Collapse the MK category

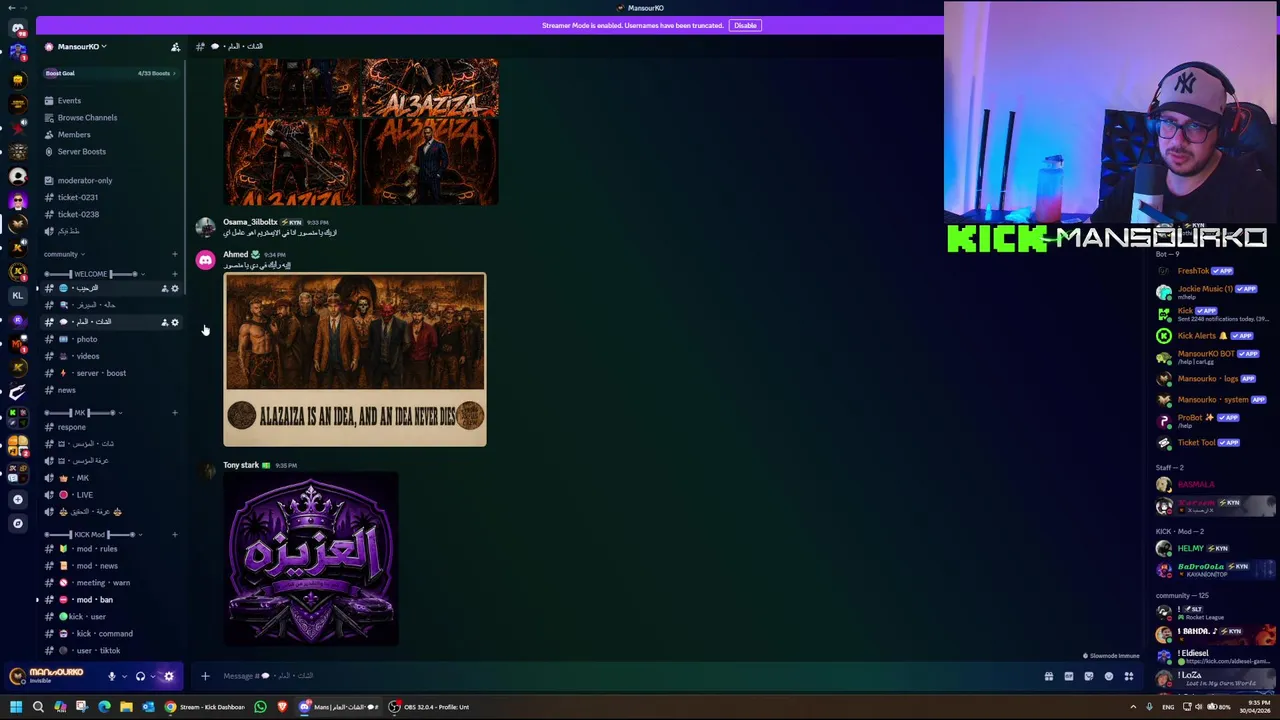click(x=82, y=413)
